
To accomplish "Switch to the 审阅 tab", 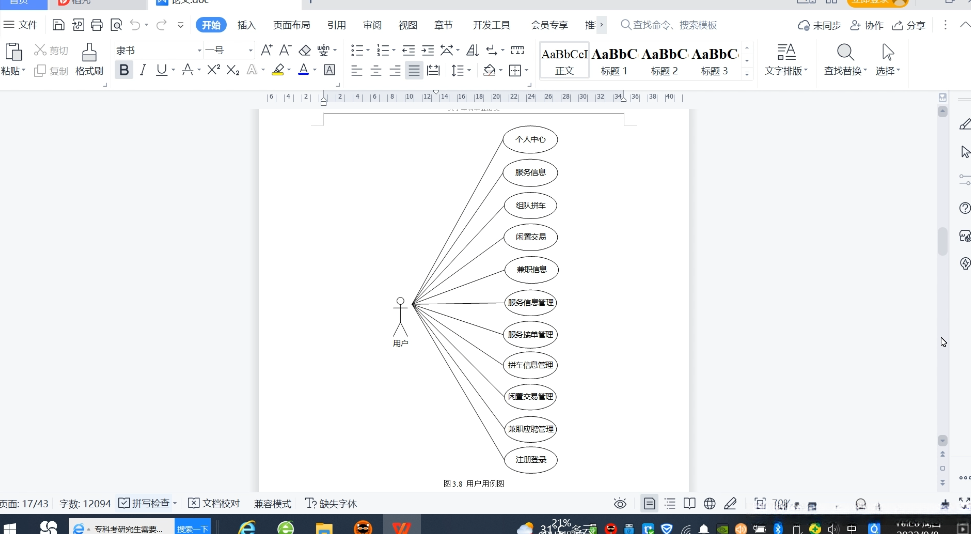I will tap(372, 25).
